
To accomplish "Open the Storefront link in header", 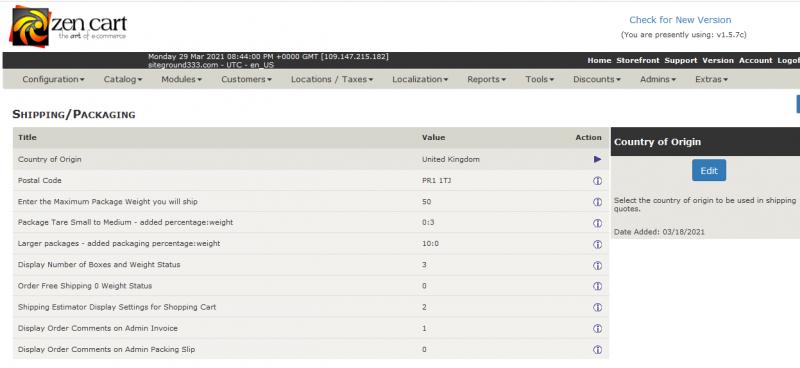I will 638,60.
